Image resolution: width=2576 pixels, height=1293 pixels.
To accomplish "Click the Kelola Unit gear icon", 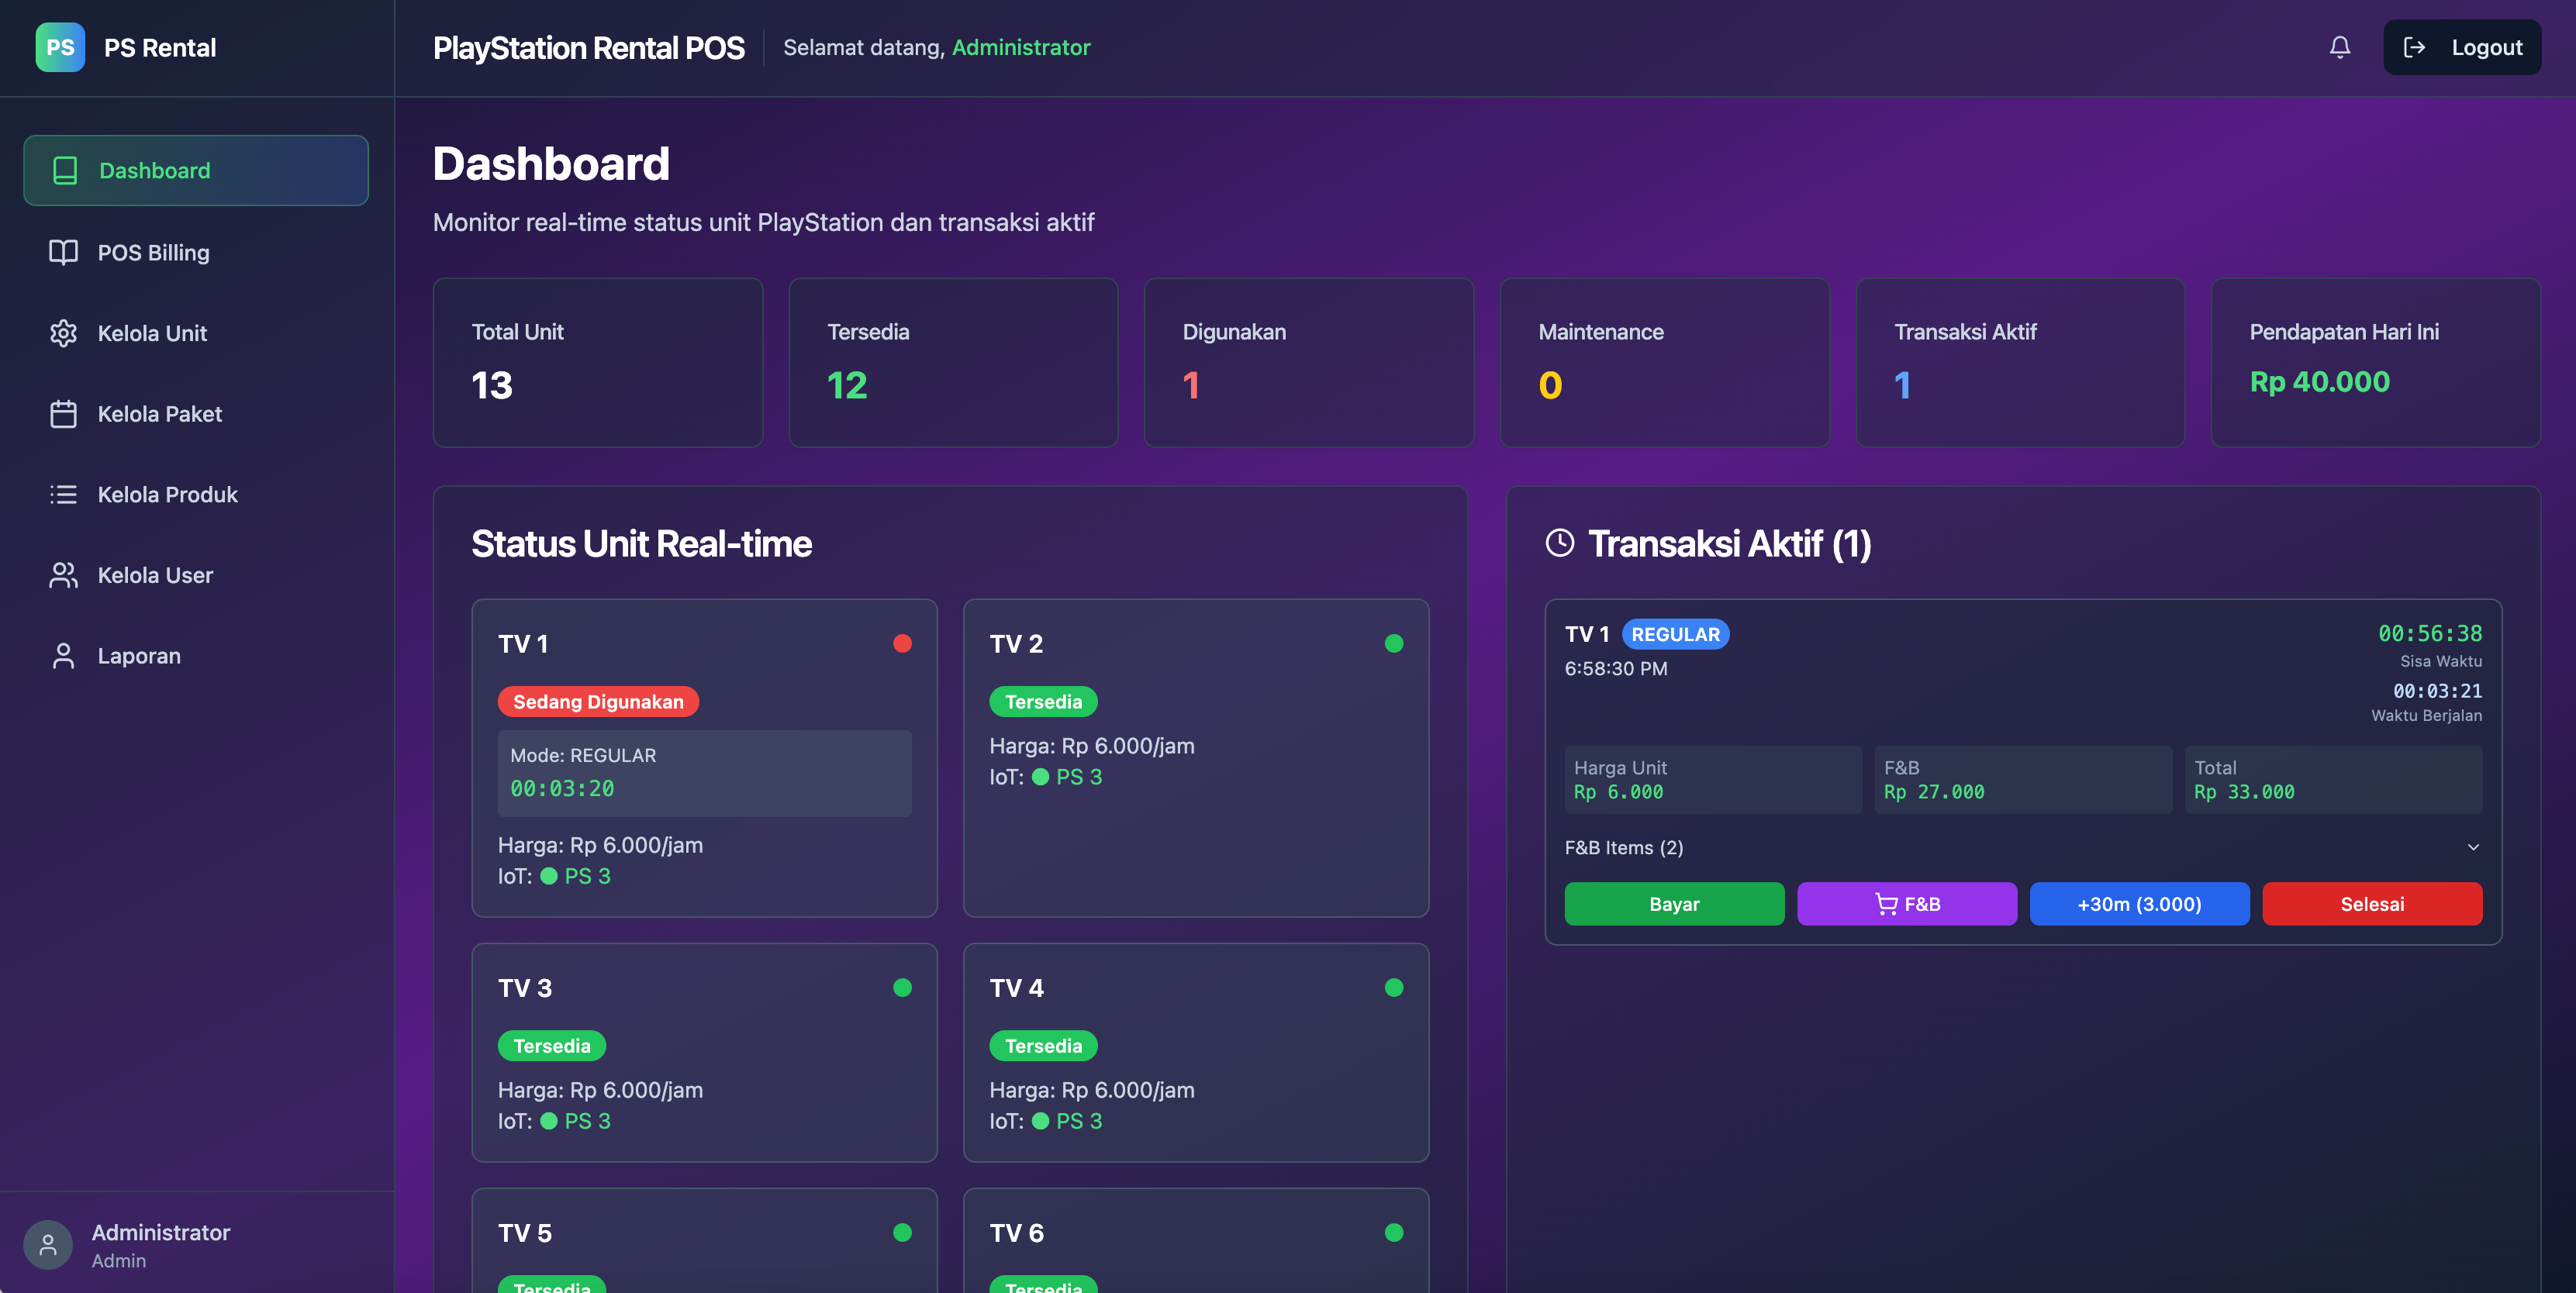I will coord(63,333).
